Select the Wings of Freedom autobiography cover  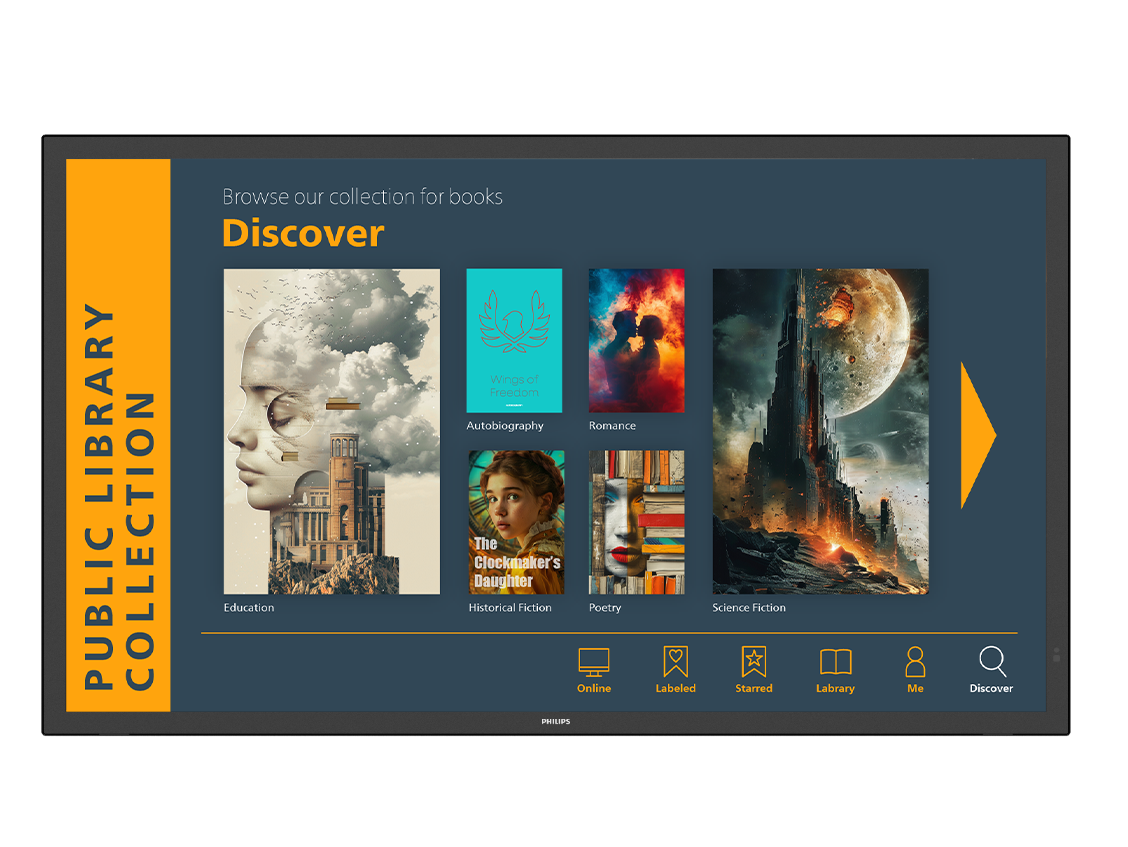[514, 340]
